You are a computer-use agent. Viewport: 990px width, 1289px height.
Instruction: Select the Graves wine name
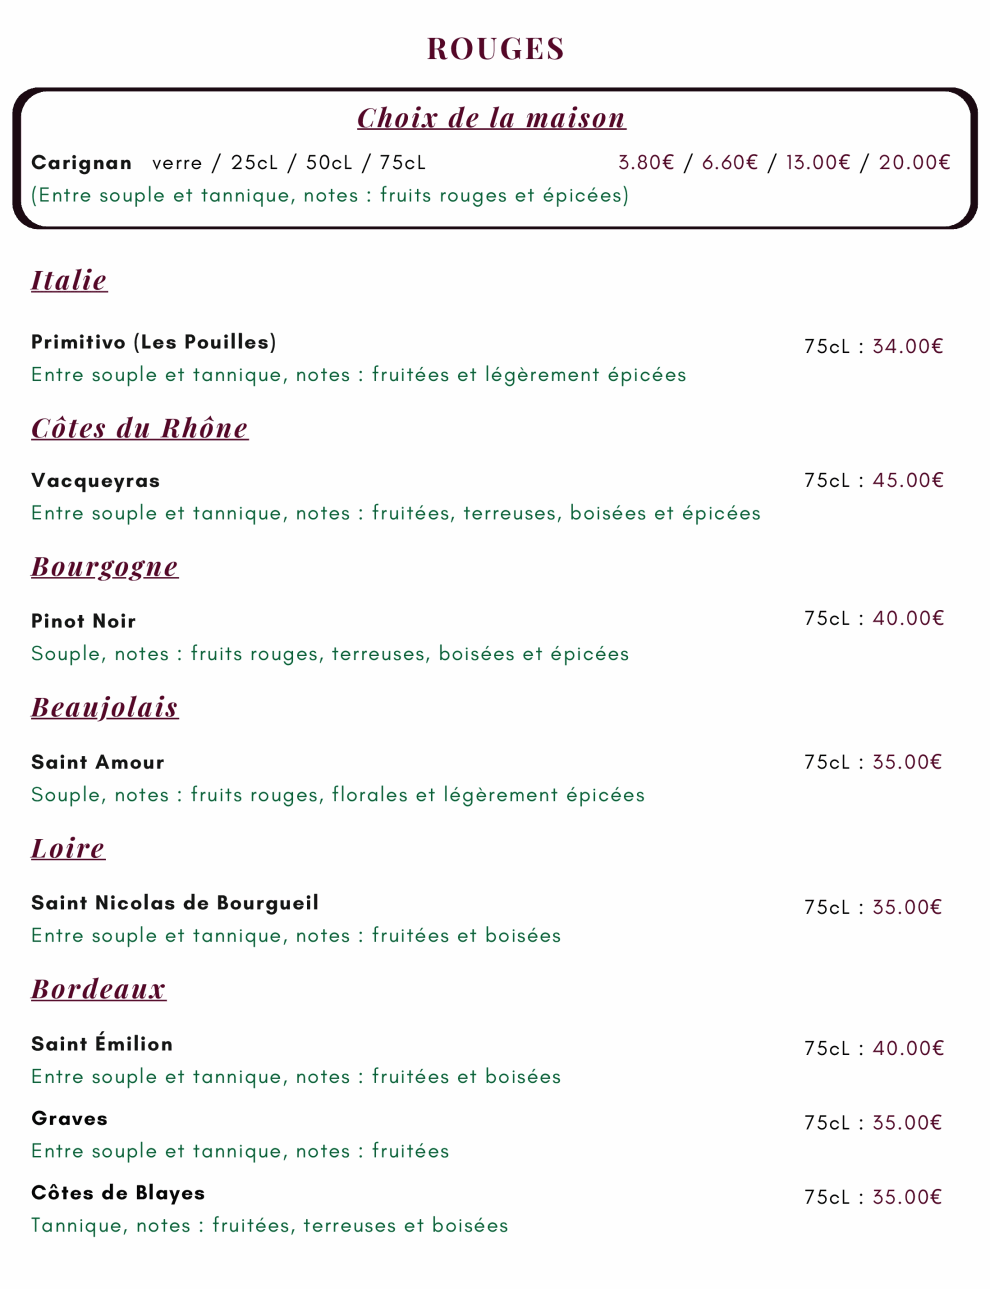coord(69,1119)
